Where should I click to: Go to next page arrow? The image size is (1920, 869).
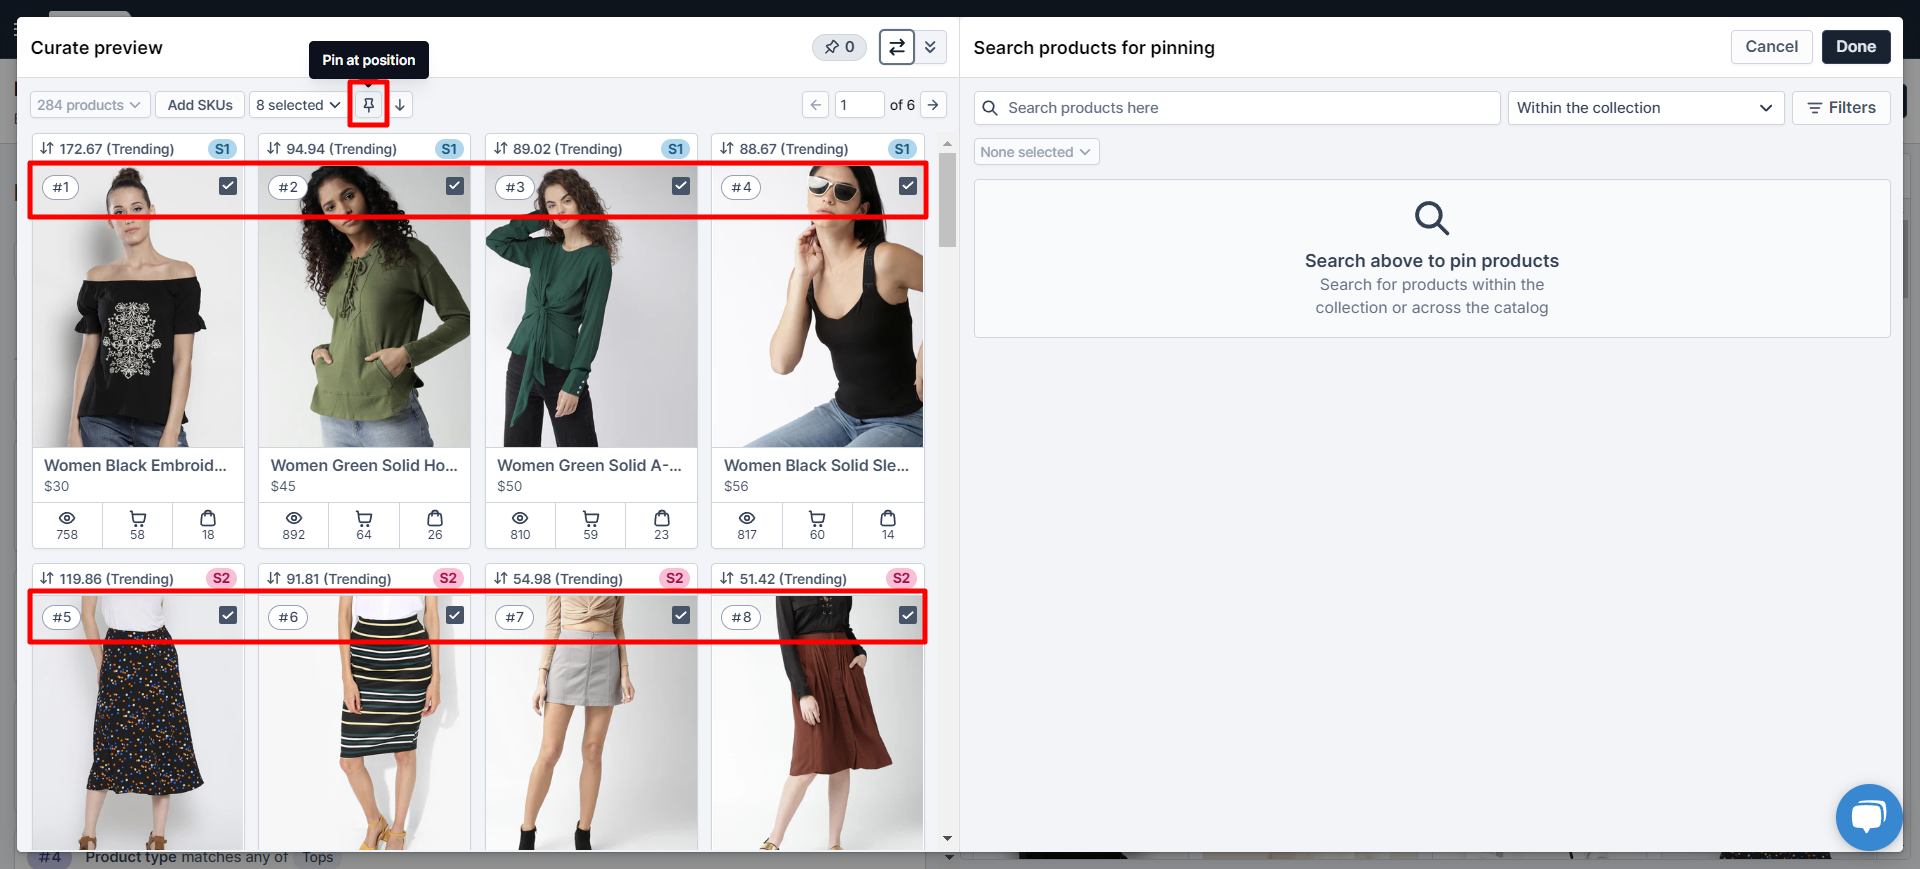click(x=933, y=105)
